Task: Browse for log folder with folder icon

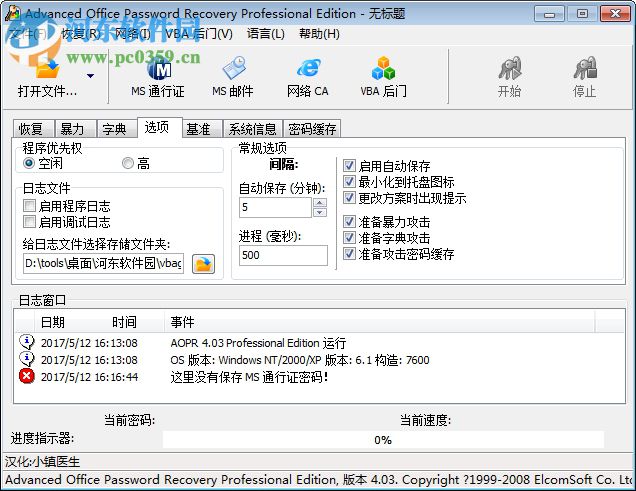Action: 203,264
